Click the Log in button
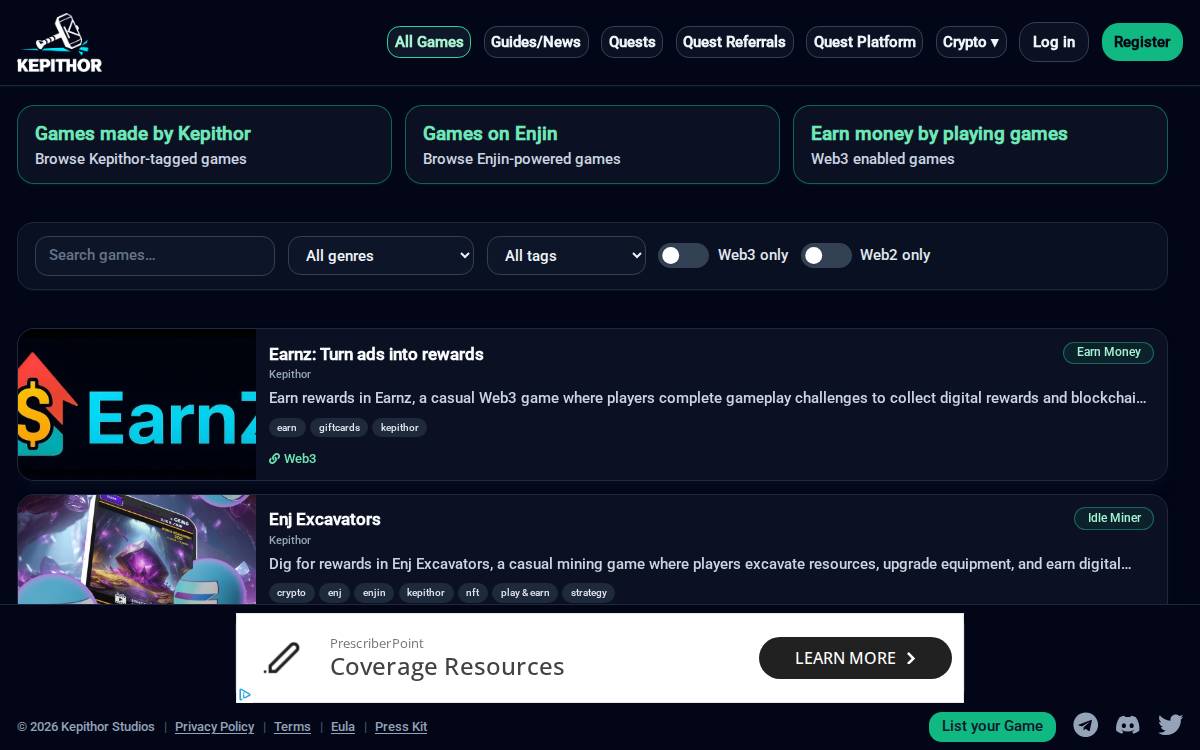Image resolution: width=1200 pixels, height=750 pixels. coord(1054,42)
